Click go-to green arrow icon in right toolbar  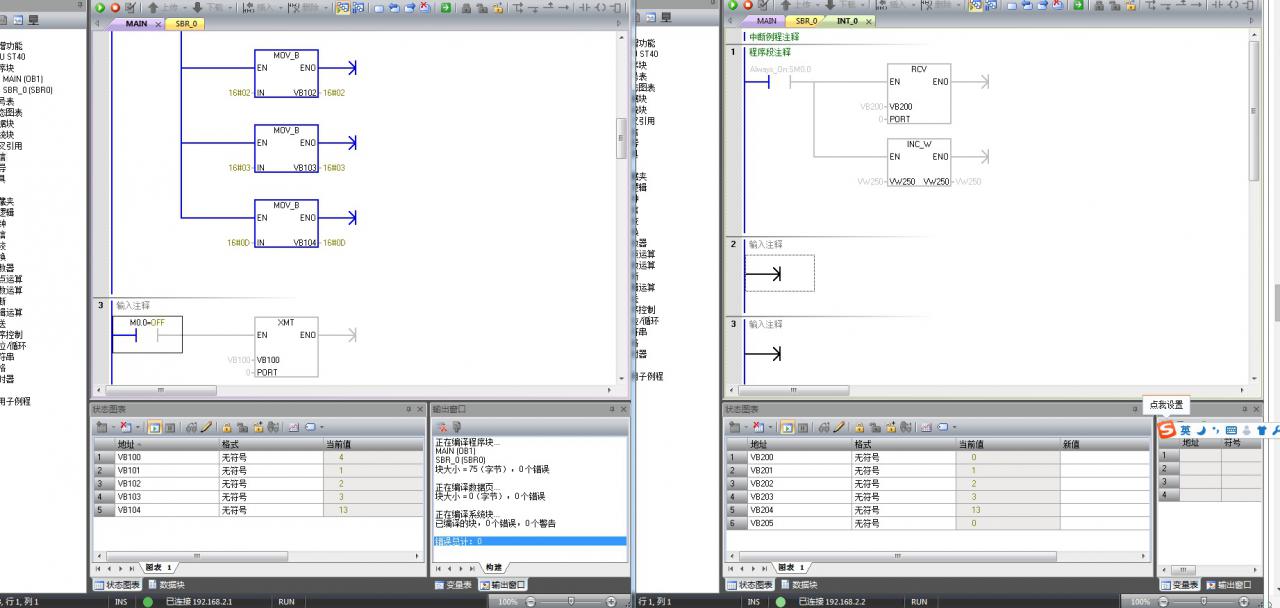coord(1079,6)
